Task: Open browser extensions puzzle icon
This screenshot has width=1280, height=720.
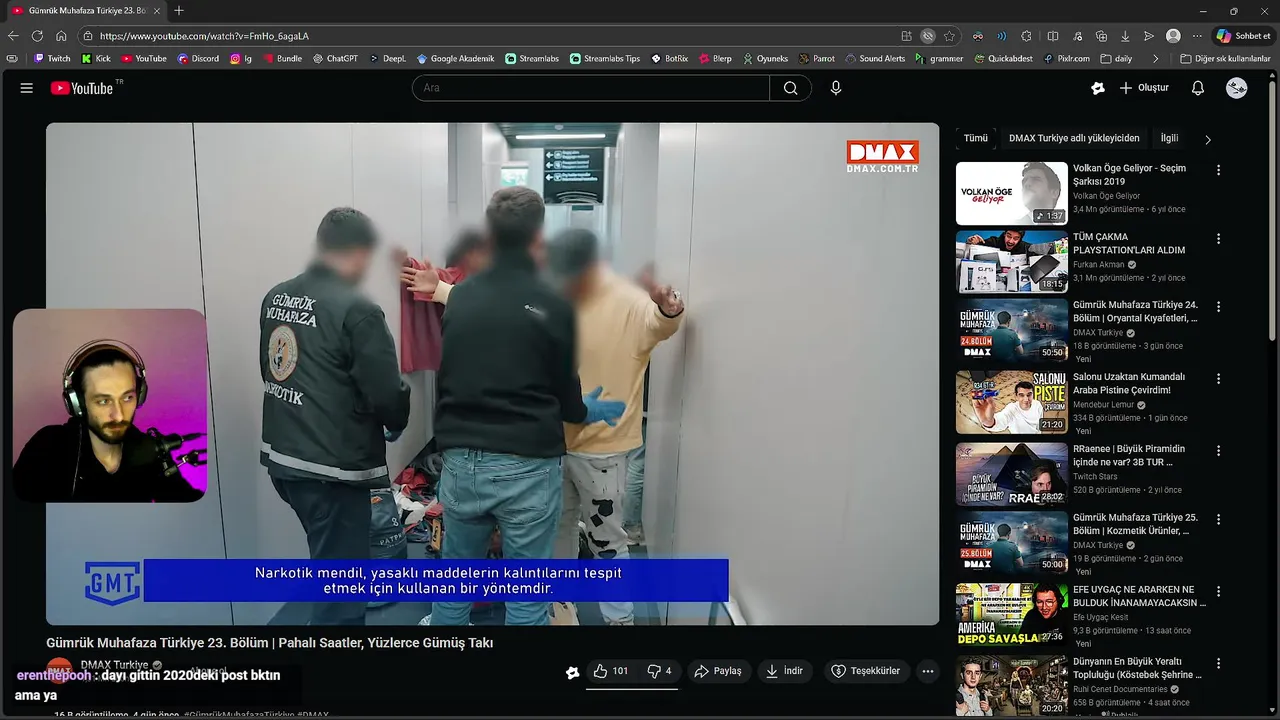Action: (1026, 36)
